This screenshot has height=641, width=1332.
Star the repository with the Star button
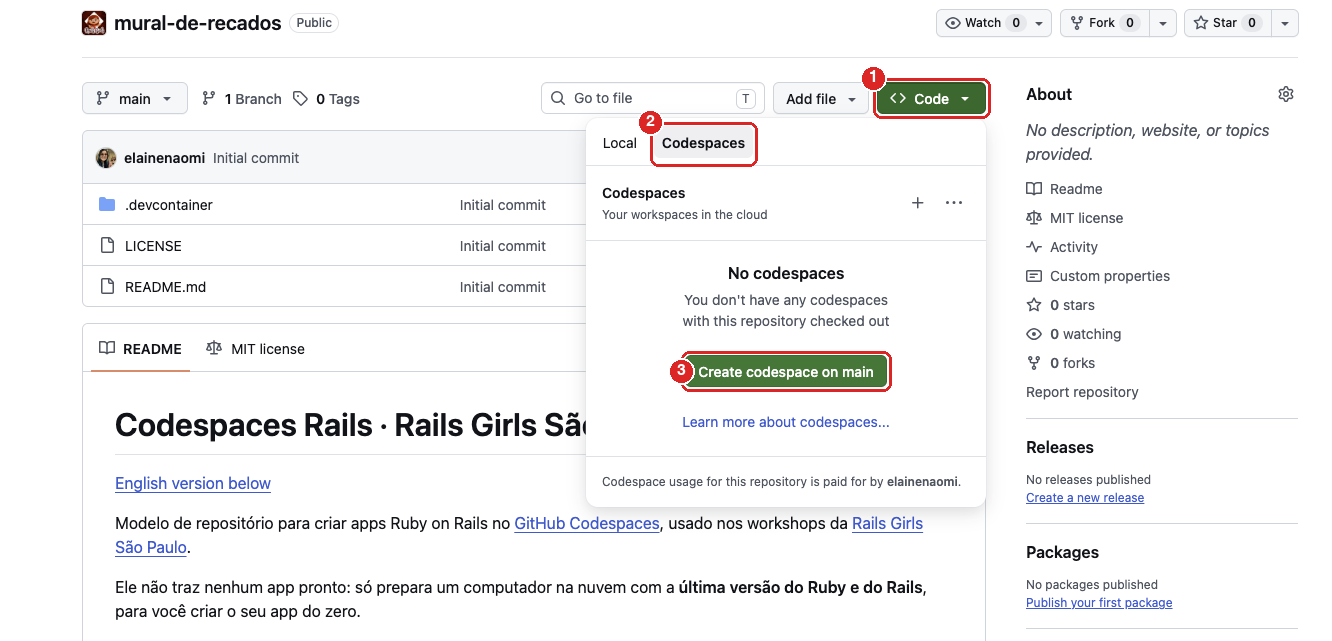pyautogui.click(x=1228, y=23)
